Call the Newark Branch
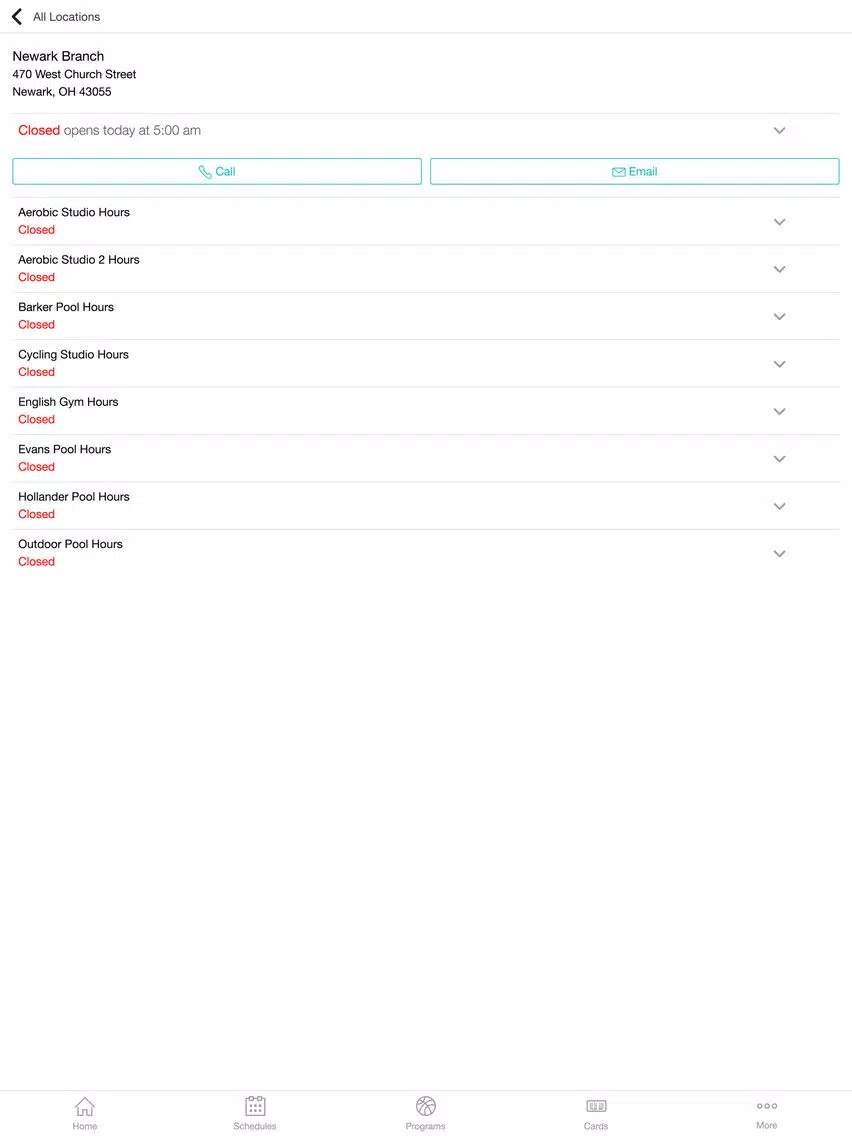 (x=217, y=172)
